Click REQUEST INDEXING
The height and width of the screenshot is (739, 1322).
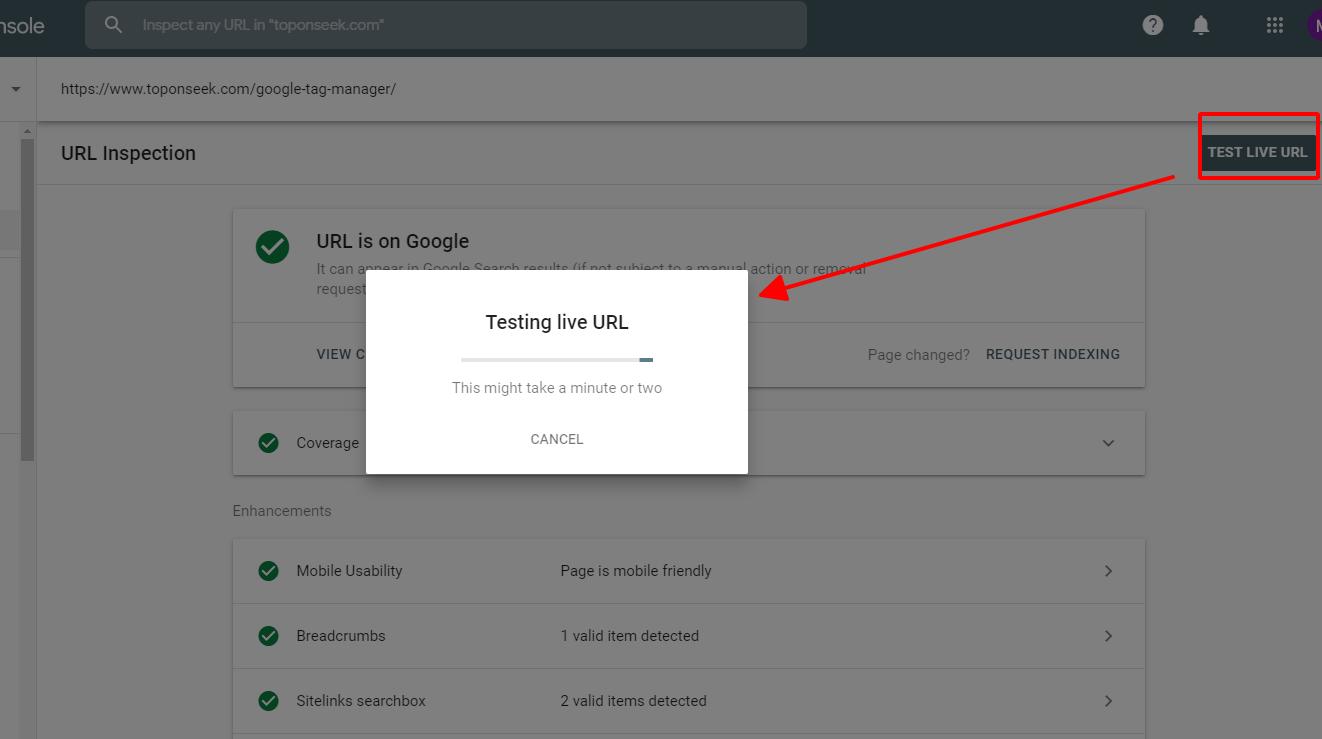pyautogui.click(x=1052, y=354)
